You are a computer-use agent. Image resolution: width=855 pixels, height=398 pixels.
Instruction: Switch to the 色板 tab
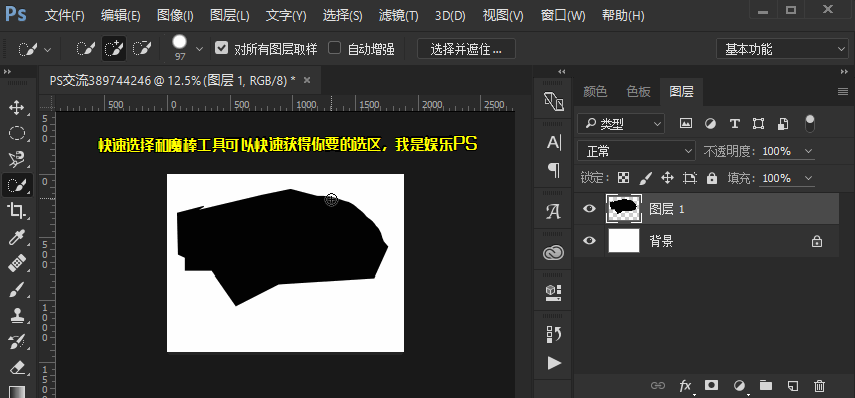point(639,92)
